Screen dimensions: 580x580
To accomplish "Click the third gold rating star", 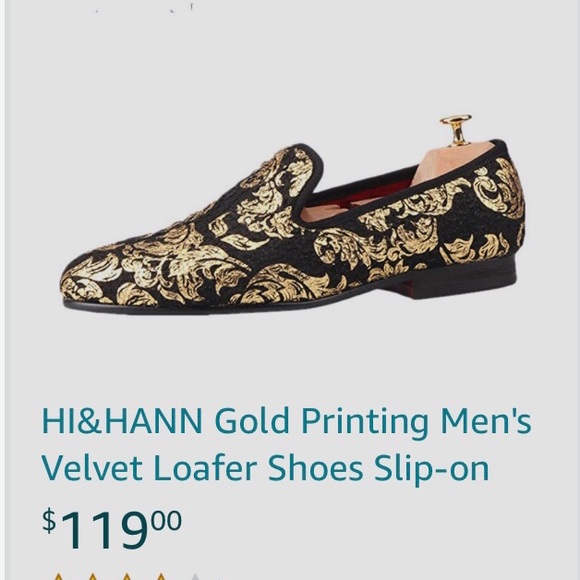I will (x=127, y=577).
